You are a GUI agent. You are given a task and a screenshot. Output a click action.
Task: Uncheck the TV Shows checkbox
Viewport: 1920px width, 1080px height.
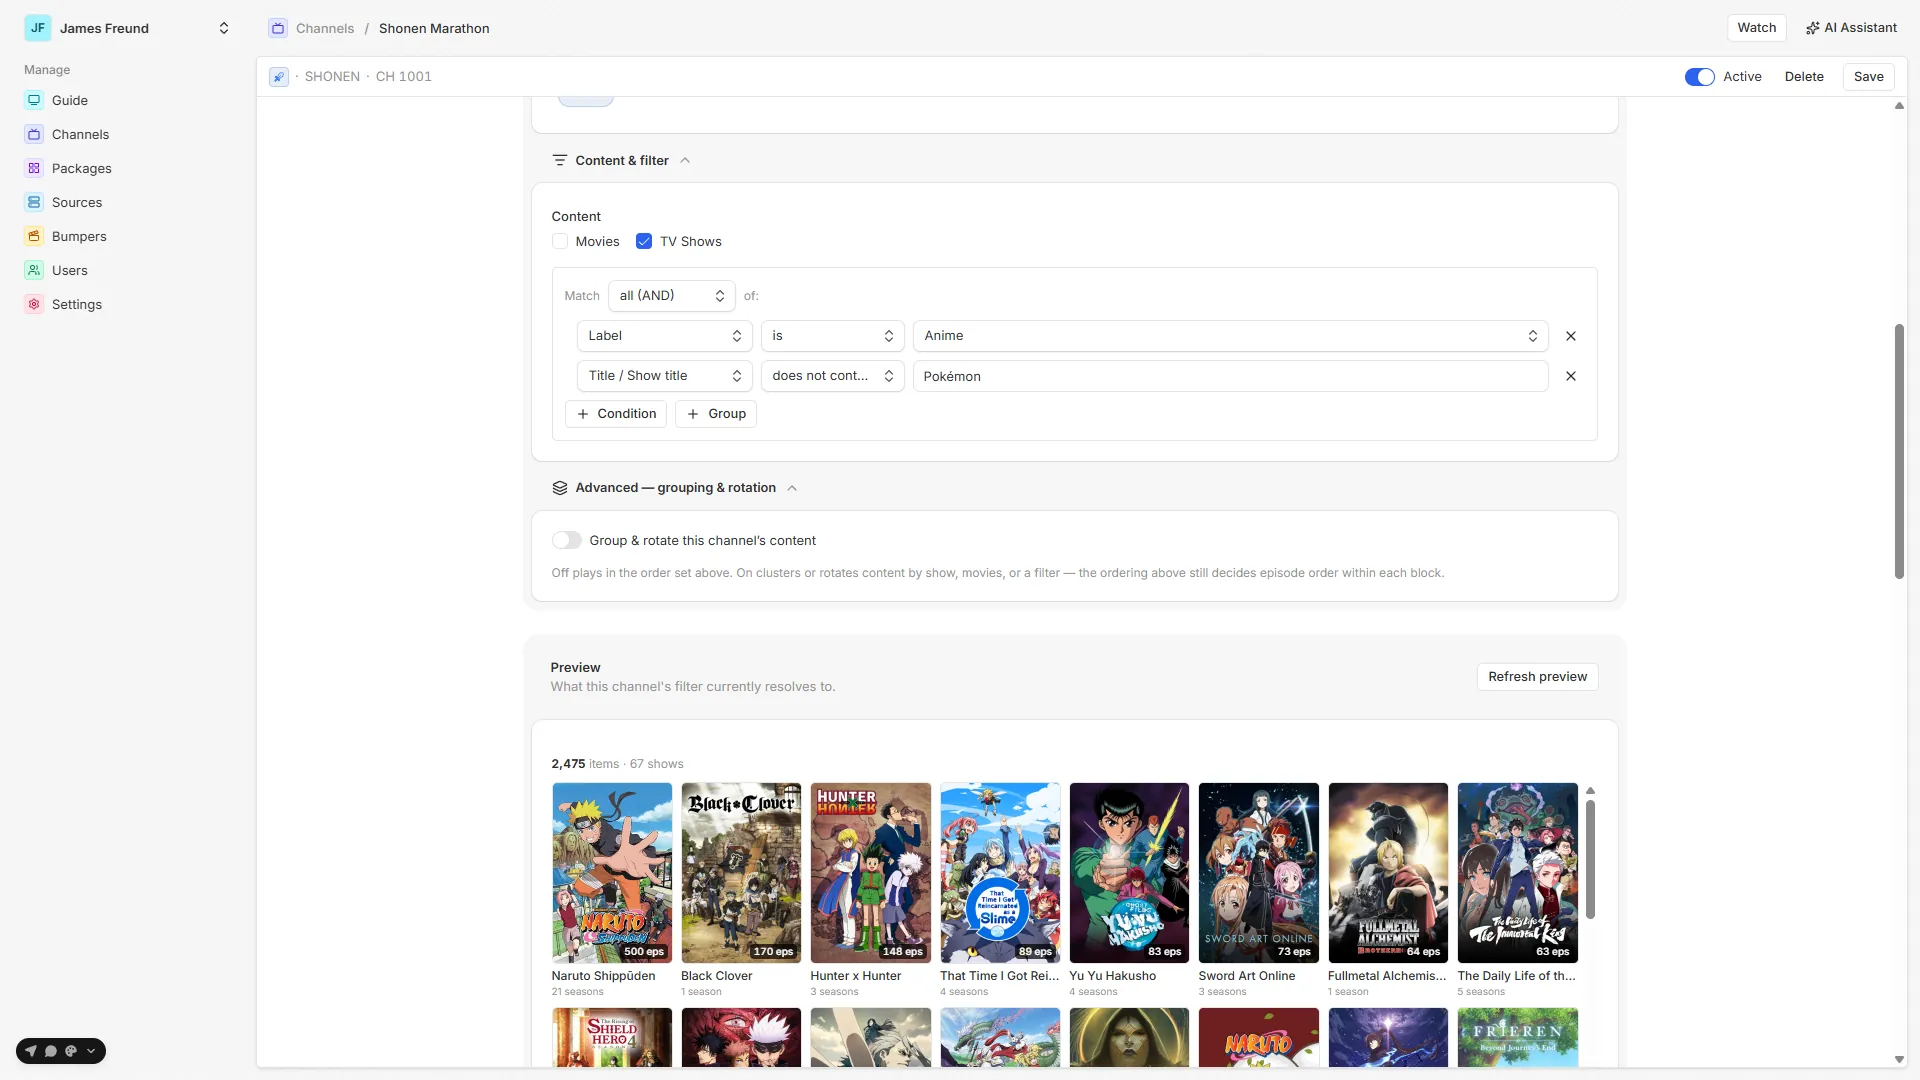click(644, 241)
